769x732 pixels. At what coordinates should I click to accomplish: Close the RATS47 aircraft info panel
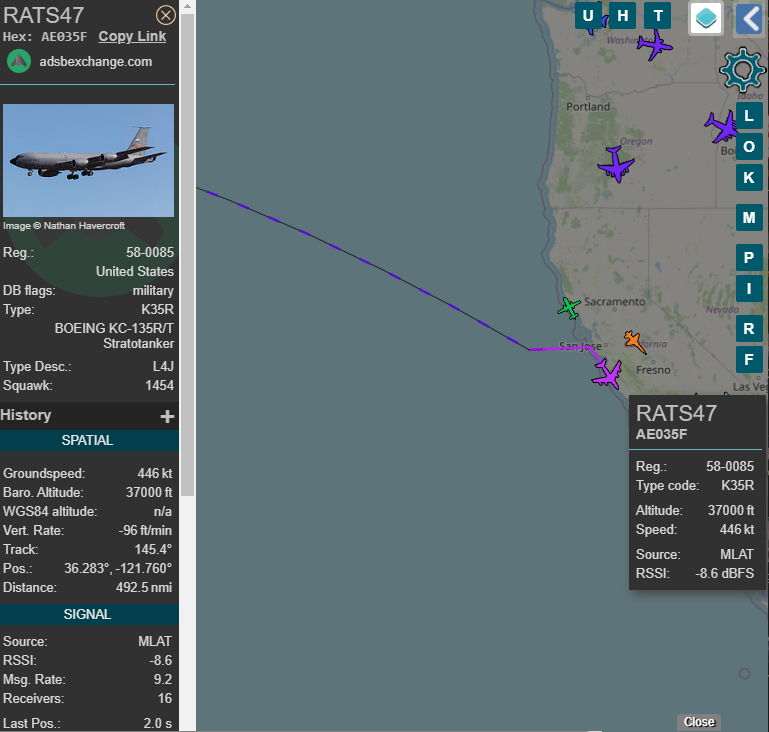(x=166, y=15)
